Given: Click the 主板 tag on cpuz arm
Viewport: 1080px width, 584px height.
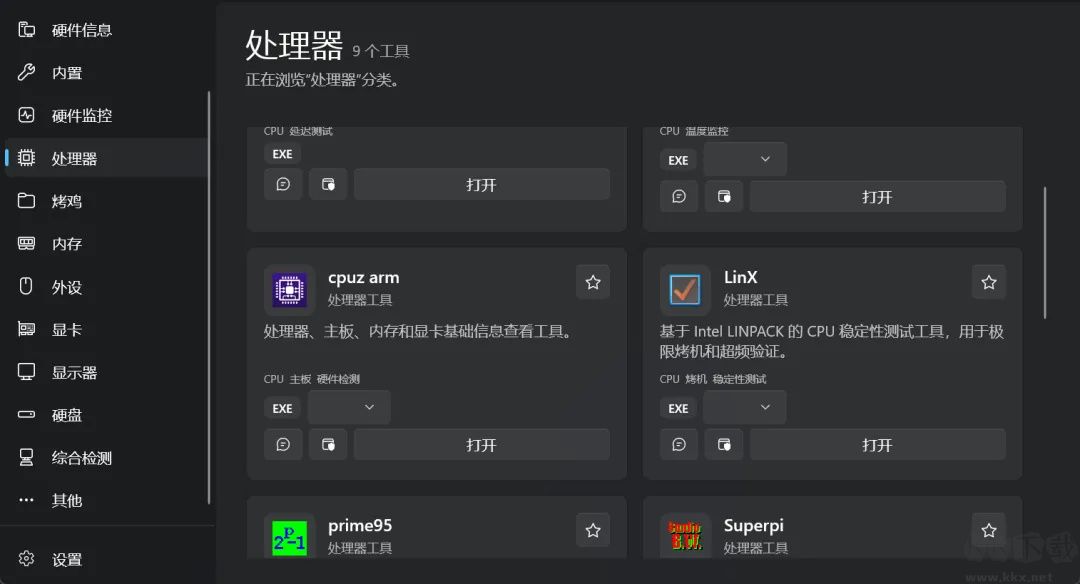Looking at the screenshot, I should pos(300,379).
